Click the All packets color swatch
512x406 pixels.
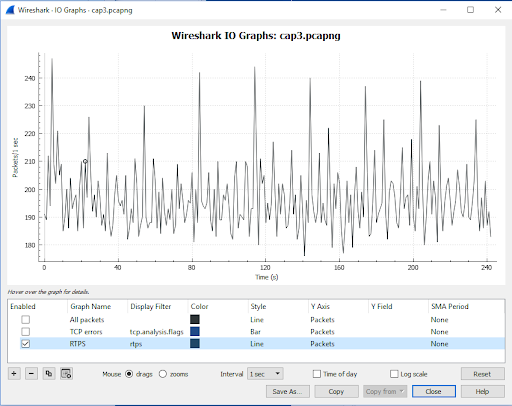pyautogui.click(x=195, y=320)
